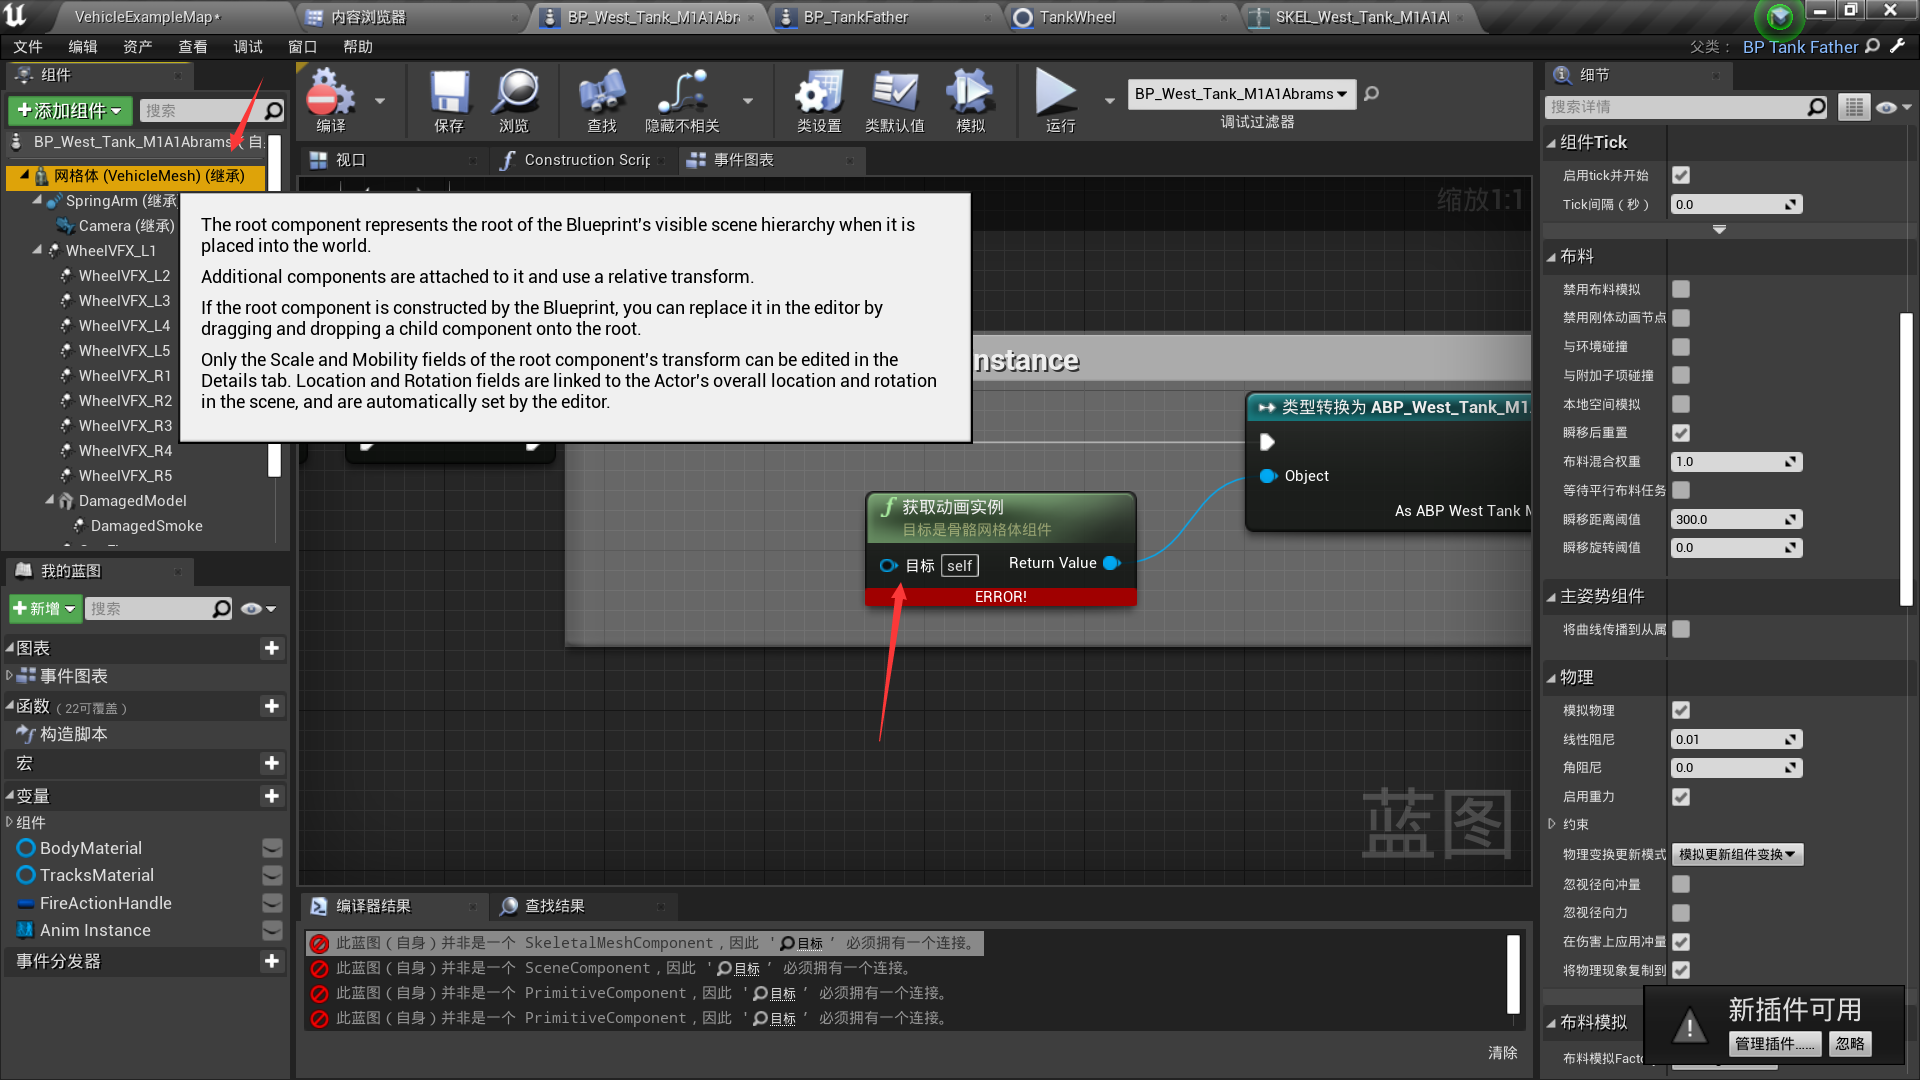This screenshot has width=1920, height=1080.
Task: Expand the 约束 section
Action: (1552, 825)
